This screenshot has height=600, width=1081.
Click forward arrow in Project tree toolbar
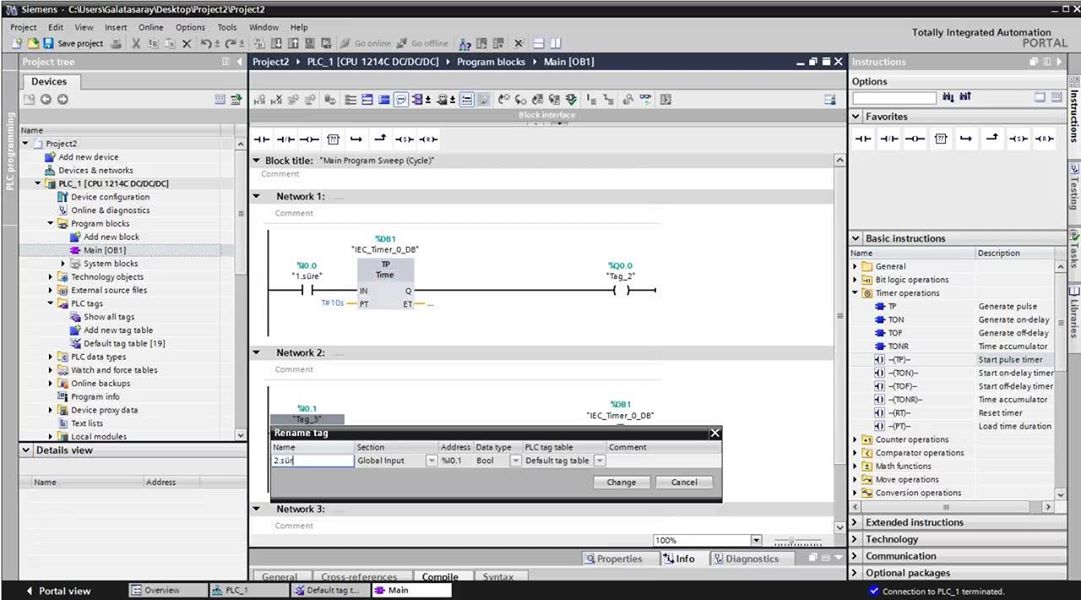63,99
